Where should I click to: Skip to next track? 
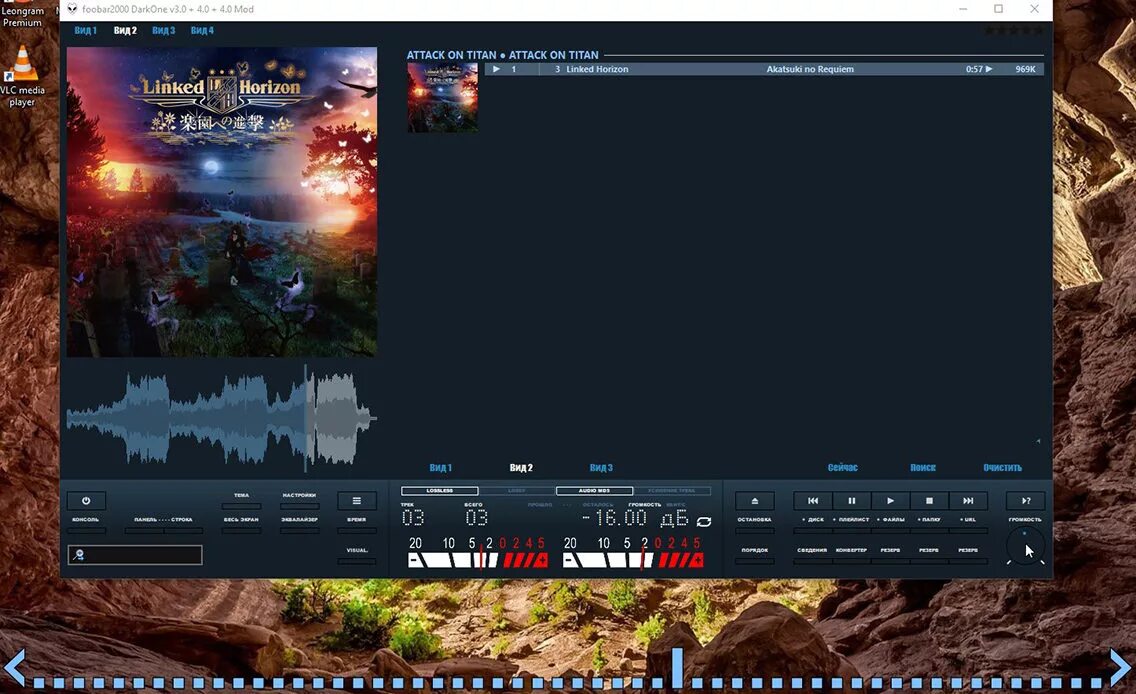(x=968, y=501)
